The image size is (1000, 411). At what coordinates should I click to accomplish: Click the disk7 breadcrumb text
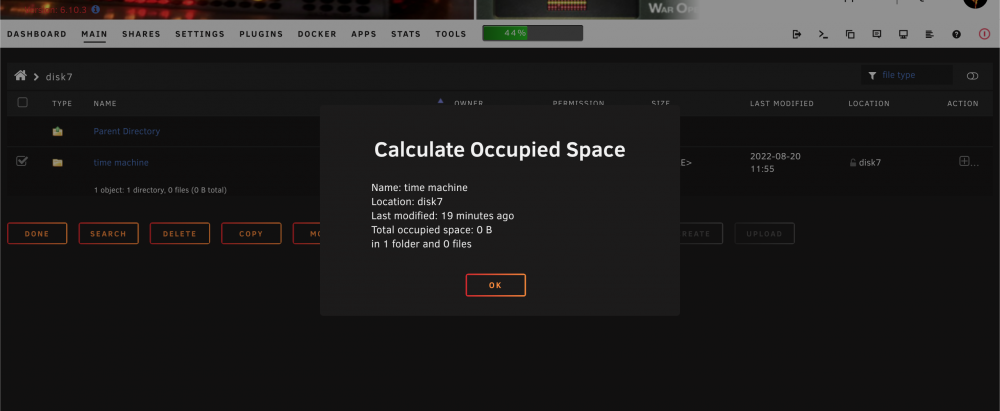[x=59, y=77]
